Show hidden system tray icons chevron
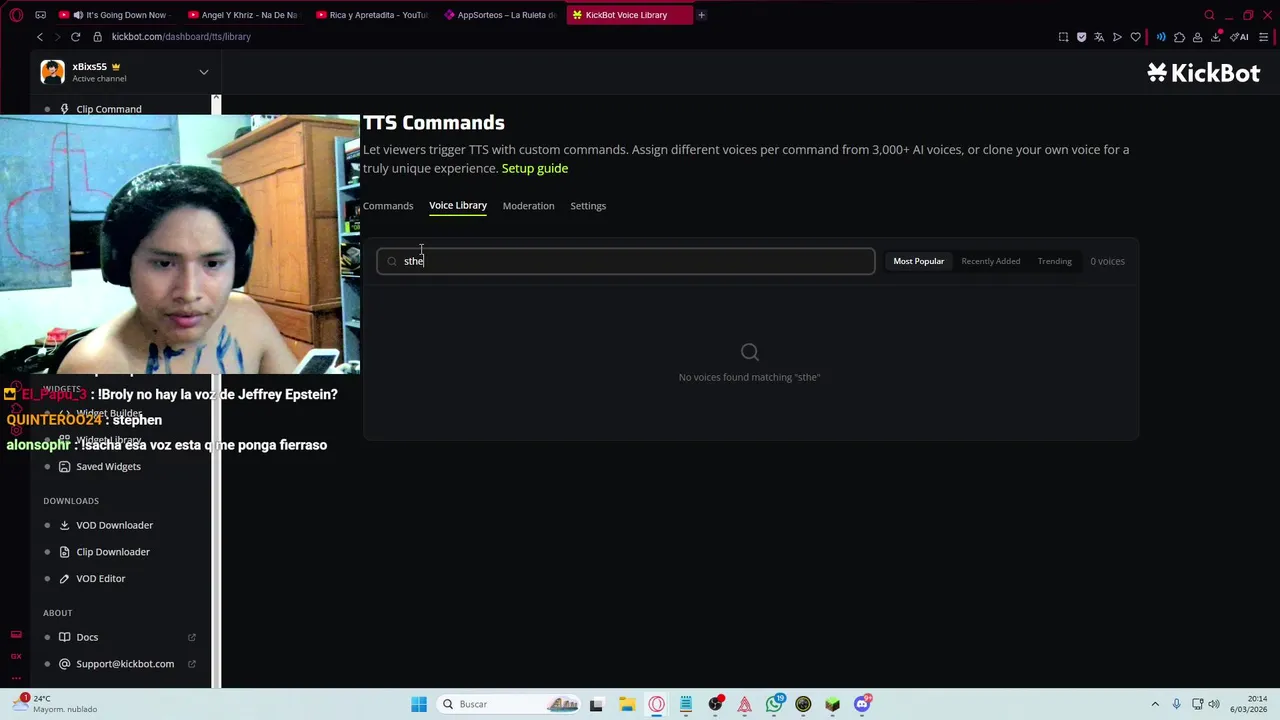The width and height of the screenshot is (1280, 720). point(1155,704)
